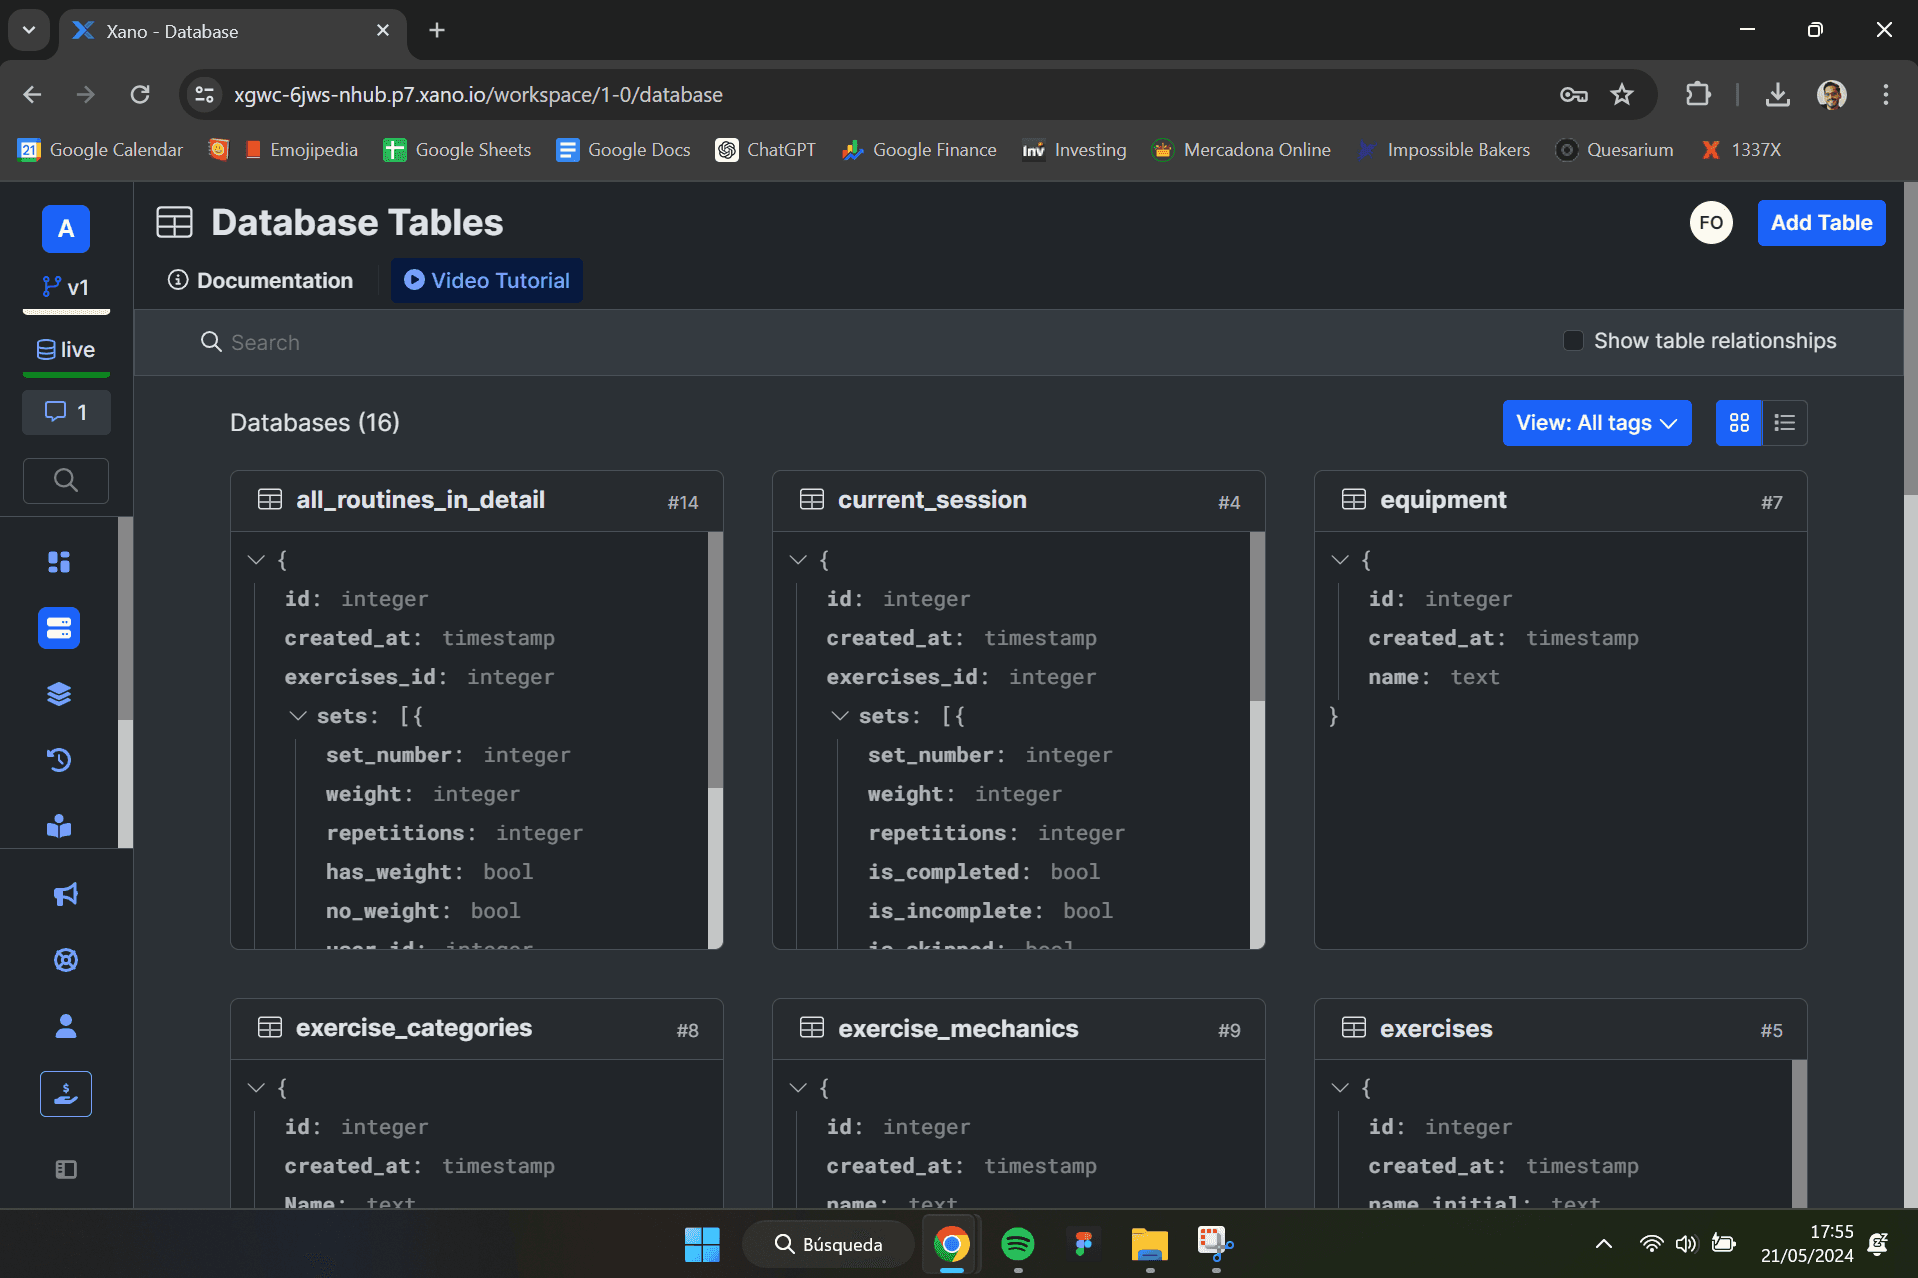This screenshot has height=1278, width=1918.
Task: Select the v1 branch tab
Action: pyautogui.click(x=66, y=288)
